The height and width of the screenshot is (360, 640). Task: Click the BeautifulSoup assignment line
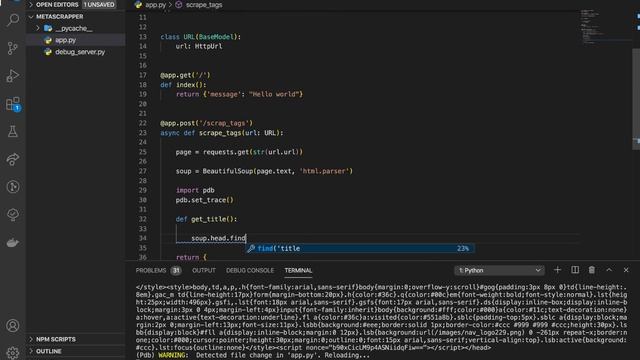(264, 171)
